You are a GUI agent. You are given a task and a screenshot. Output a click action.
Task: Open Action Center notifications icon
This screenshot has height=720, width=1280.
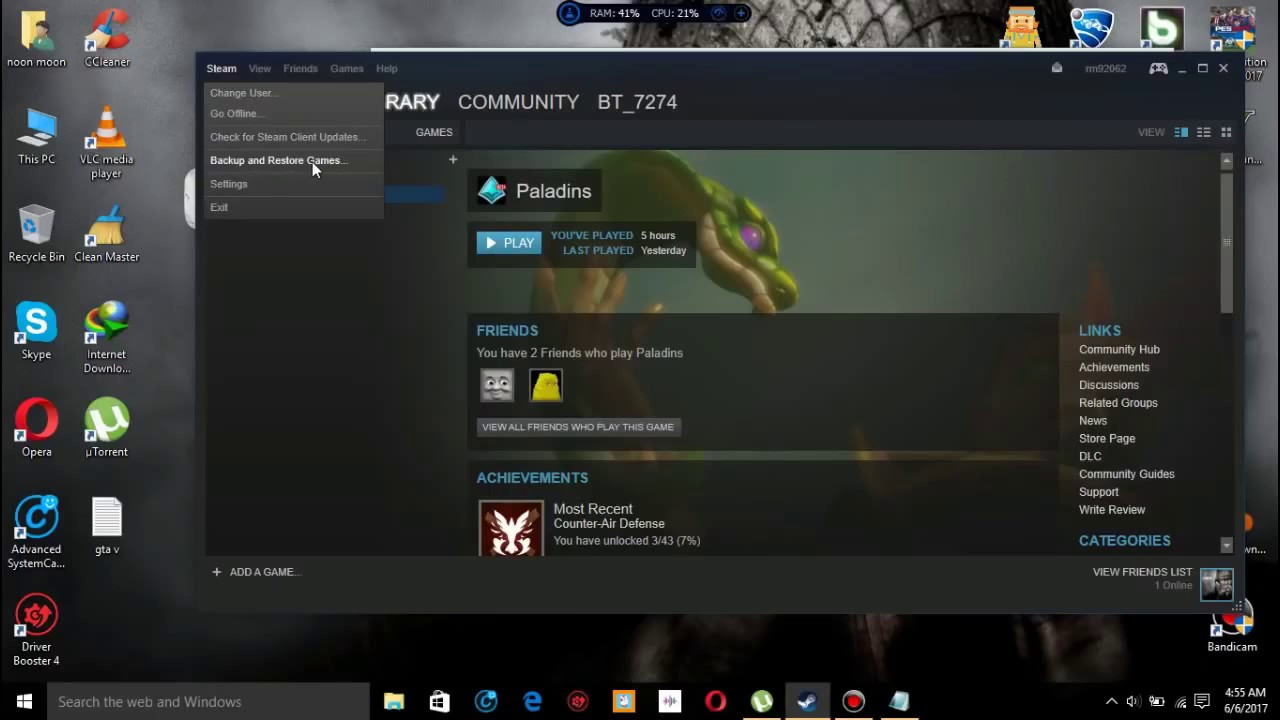(1203, 701)
